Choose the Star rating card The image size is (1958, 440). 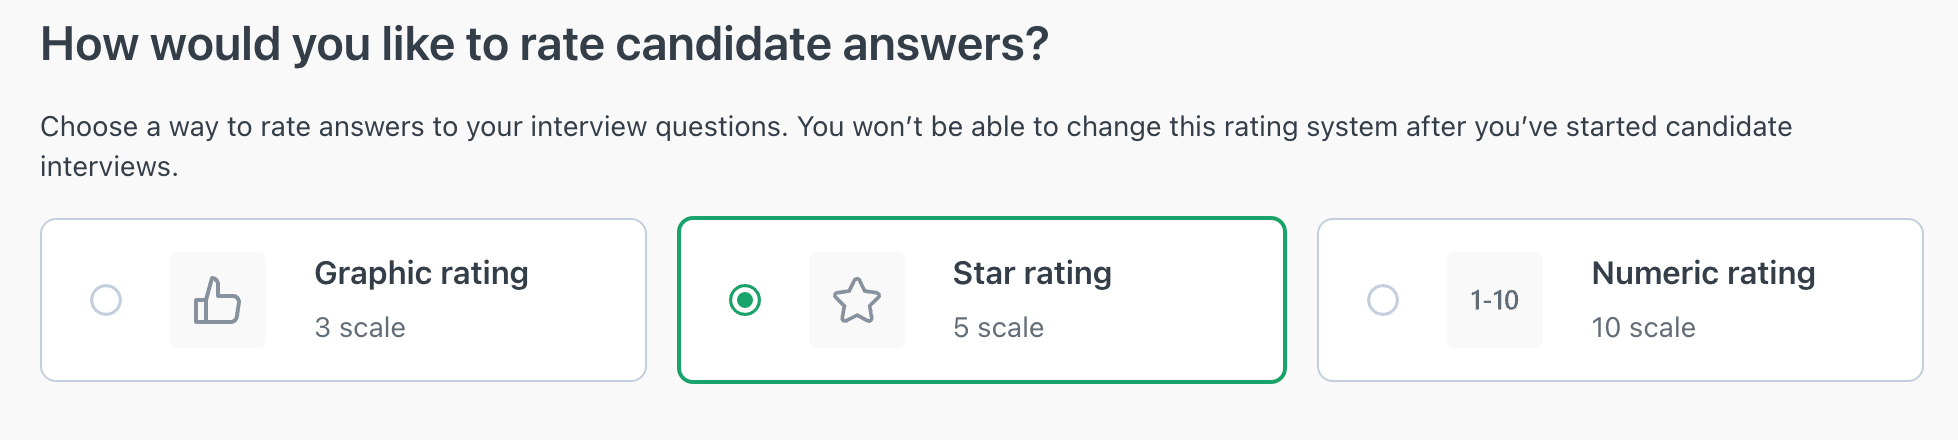(x=982, y=300)
